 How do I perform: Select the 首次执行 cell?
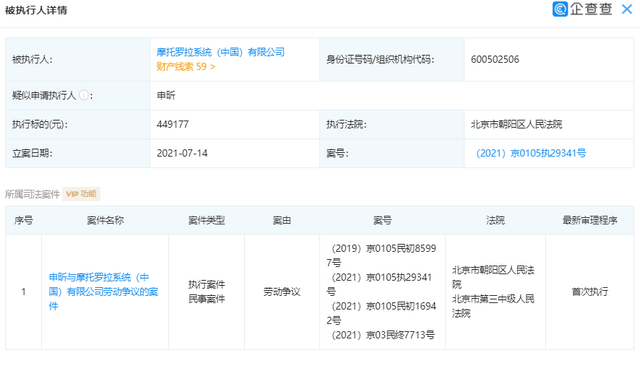(x=590, y=292)
